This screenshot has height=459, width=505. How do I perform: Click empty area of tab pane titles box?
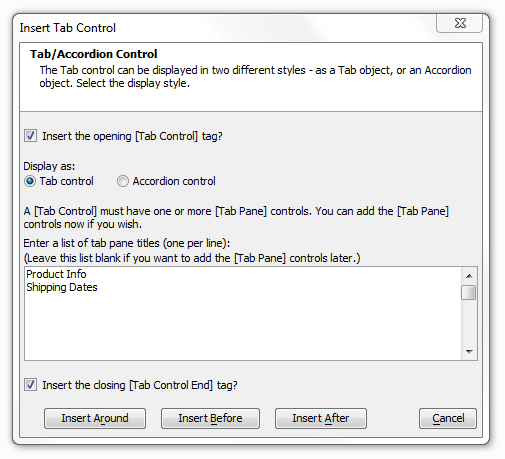(x=243, y=327)
